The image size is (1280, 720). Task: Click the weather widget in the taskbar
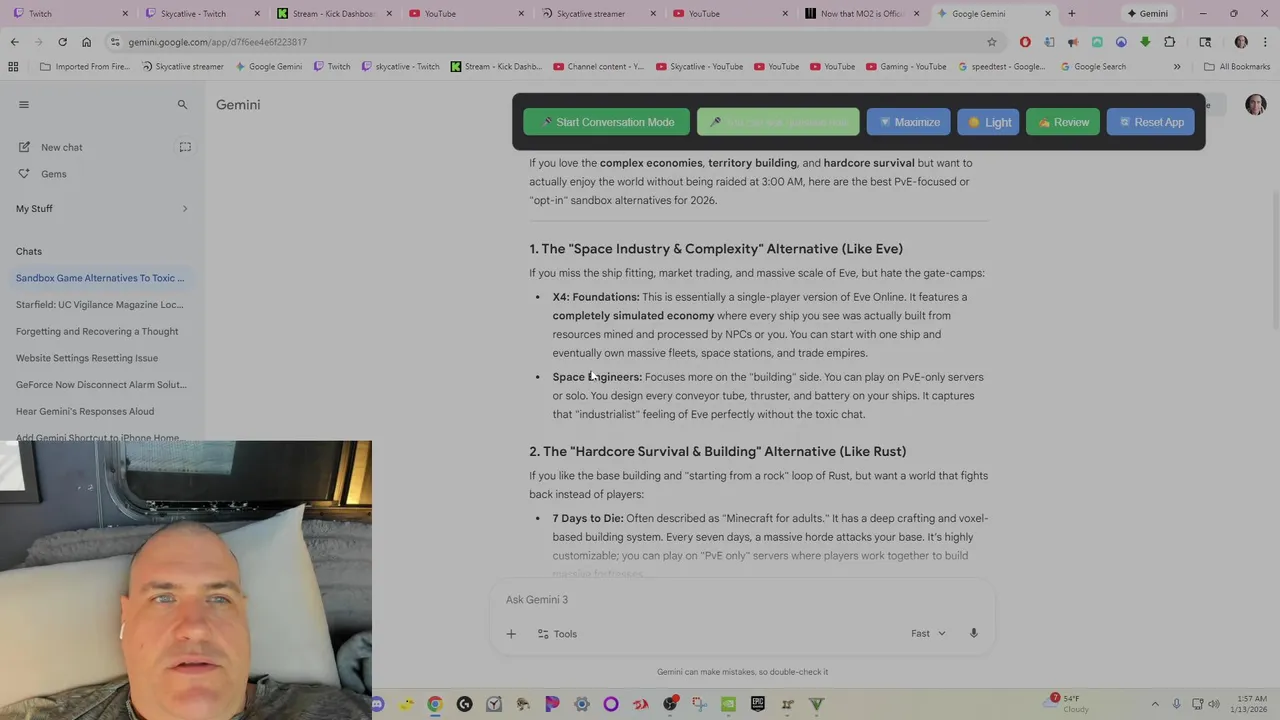tap(1068, 704)
